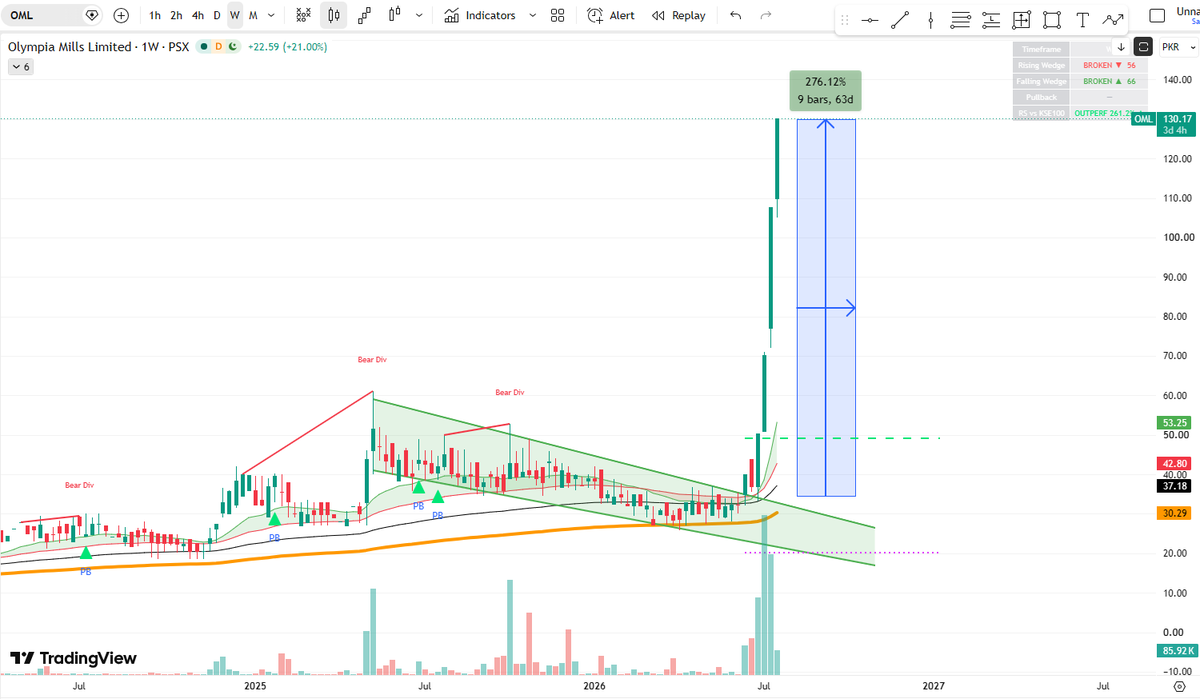Select the hollow candles chart style icon
The width and height of the screenshot is (1200, 699).
pos(395,15)
